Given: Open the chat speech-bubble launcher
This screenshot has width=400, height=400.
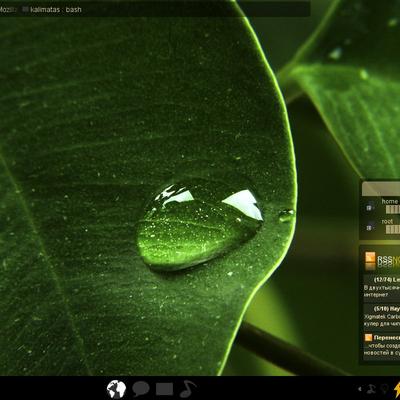Looking at the screenshot, I should coord(141,389).
